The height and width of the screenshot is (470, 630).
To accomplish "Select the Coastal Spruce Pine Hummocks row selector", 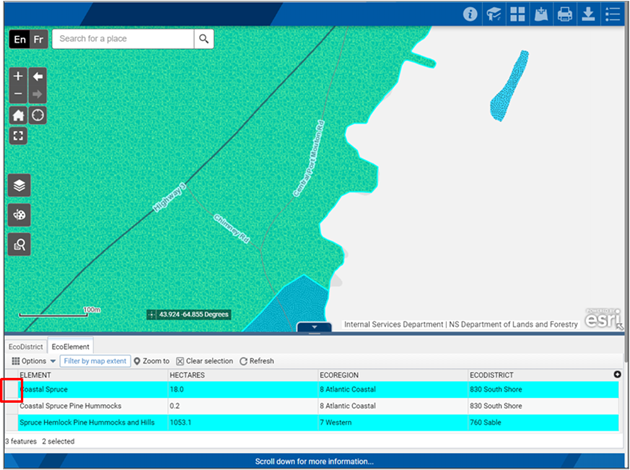I will [x=12, y=406].
